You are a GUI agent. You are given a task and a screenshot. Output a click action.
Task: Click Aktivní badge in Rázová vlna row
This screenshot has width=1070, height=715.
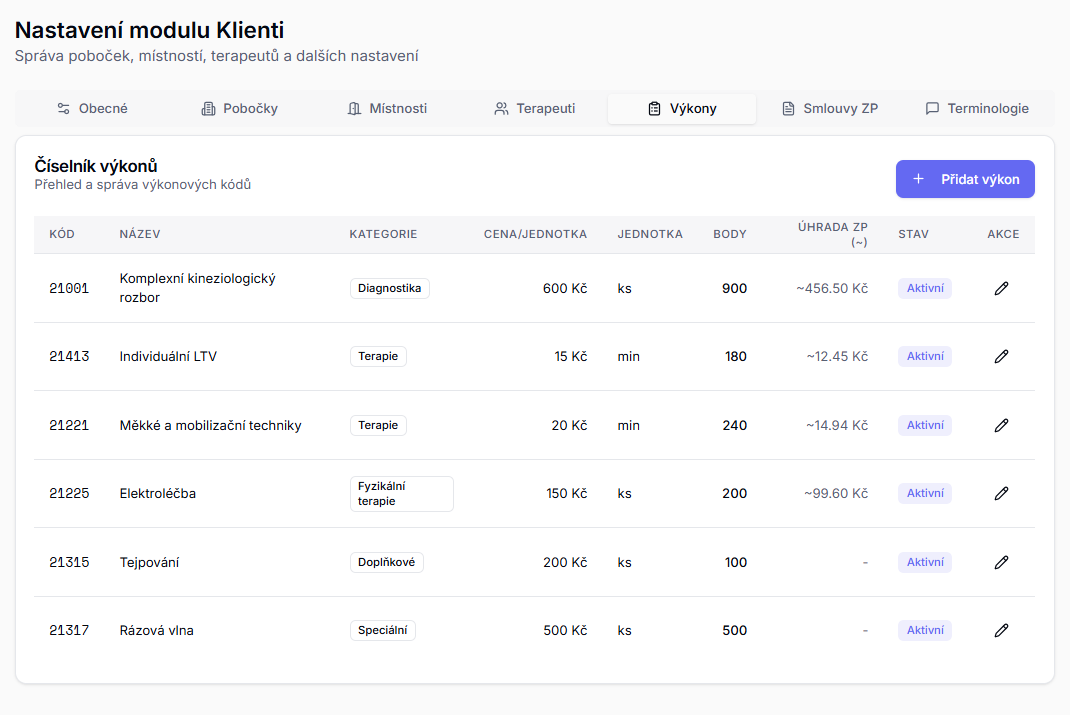(924, 630)
